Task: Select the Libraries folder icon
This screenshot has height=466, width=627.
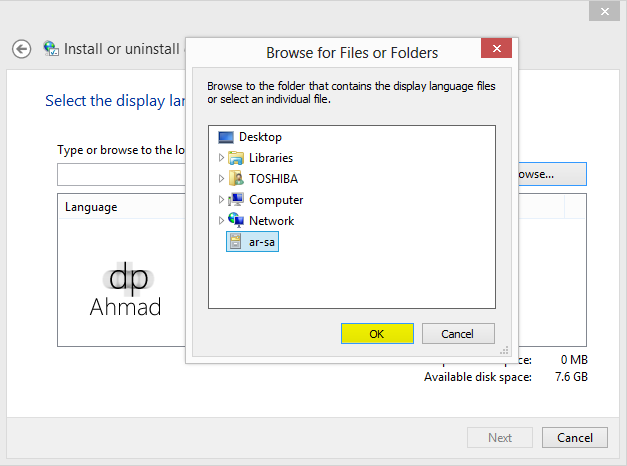Action: 236,158
